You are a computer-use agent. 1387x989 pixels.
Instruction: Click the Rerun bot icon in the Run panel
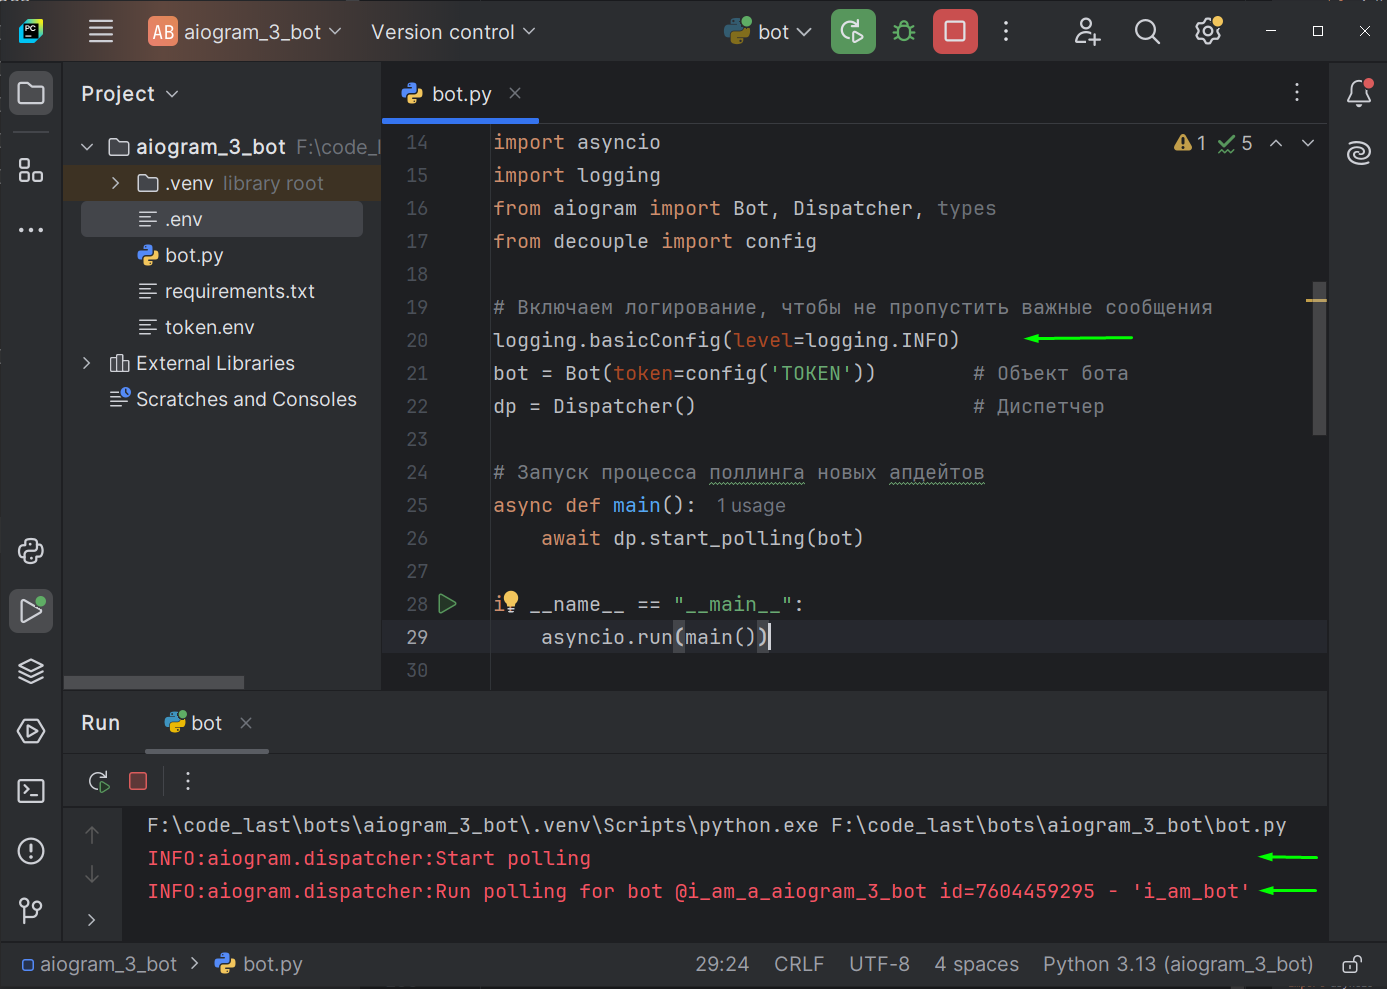pyautogui.click(x=99, y=781)
